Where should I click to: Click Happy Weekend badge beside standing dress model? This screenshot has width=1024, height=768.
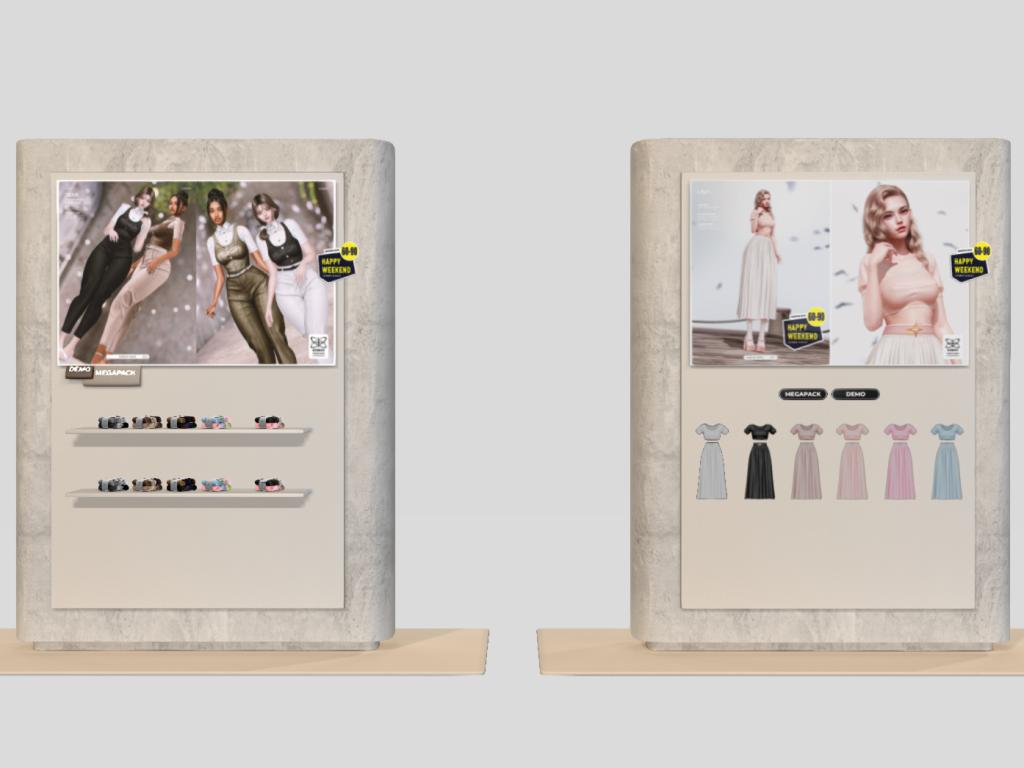click(x=804, y=329)
